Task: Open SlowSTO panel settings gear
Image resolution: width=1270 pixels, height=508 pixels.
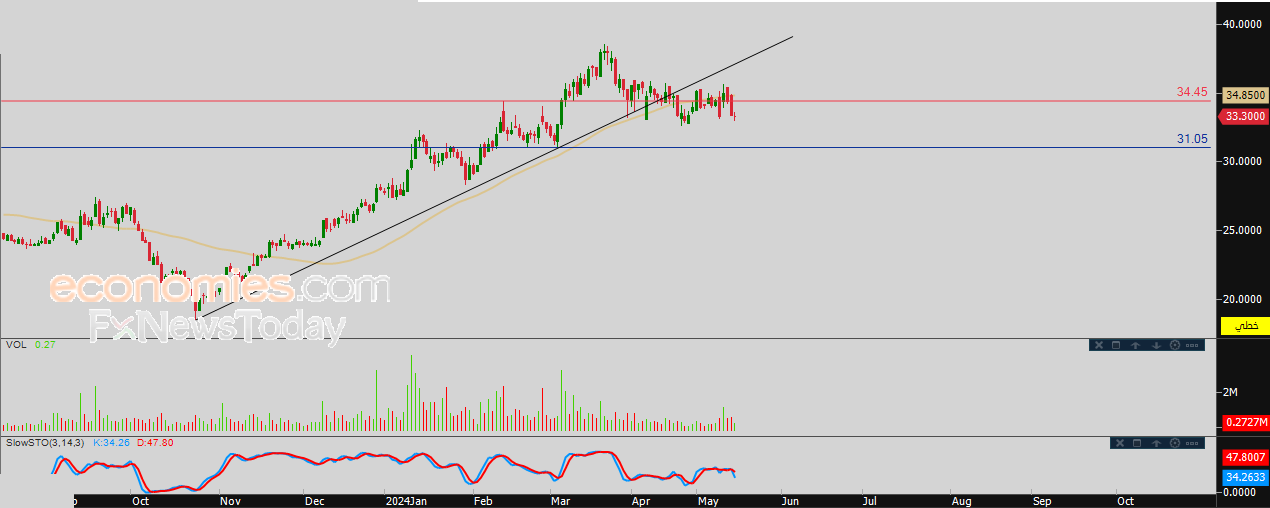Action: [x=1175, y=443]
